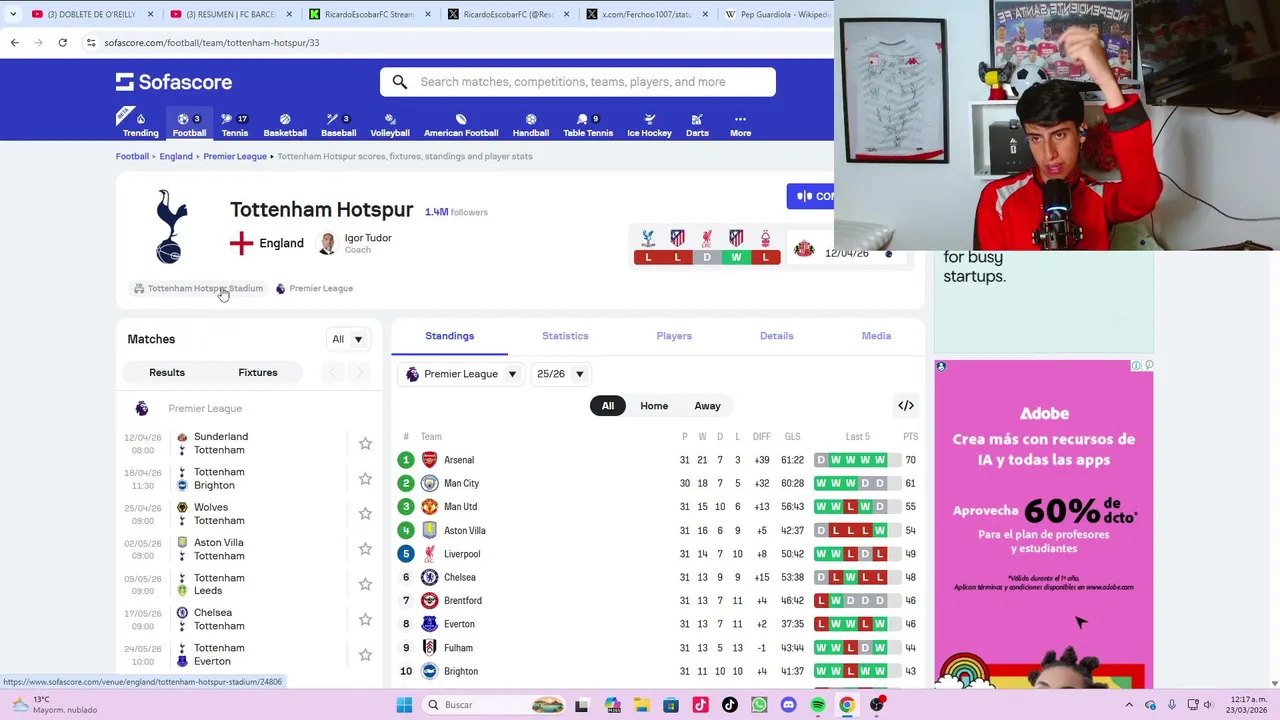
Task: Favorite the Sunderland vs Tottenham match
Action: (x=365, y=443)
